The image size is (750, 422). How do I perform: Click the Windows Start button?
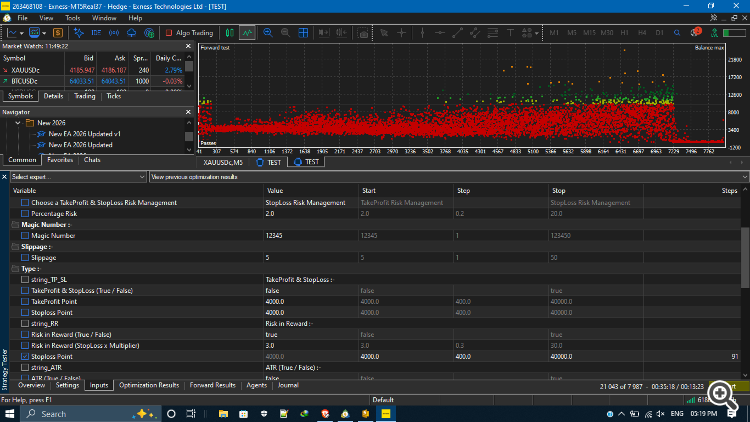click(10, 414)
